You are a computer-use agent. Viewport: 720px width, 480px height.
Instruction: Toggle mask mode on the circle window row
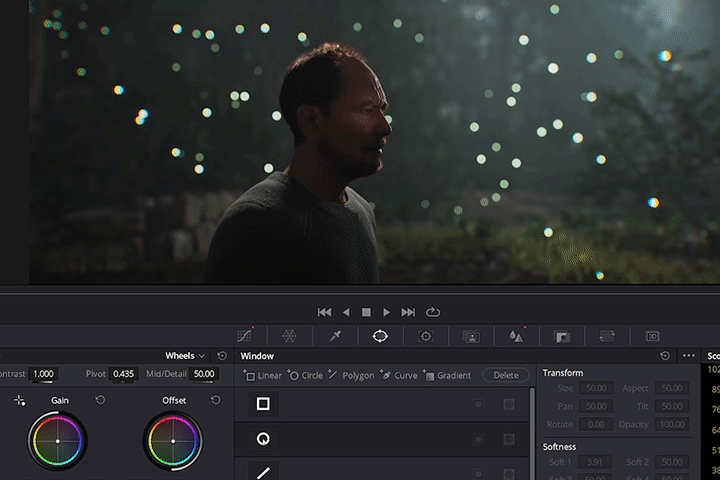click(509, 440)
